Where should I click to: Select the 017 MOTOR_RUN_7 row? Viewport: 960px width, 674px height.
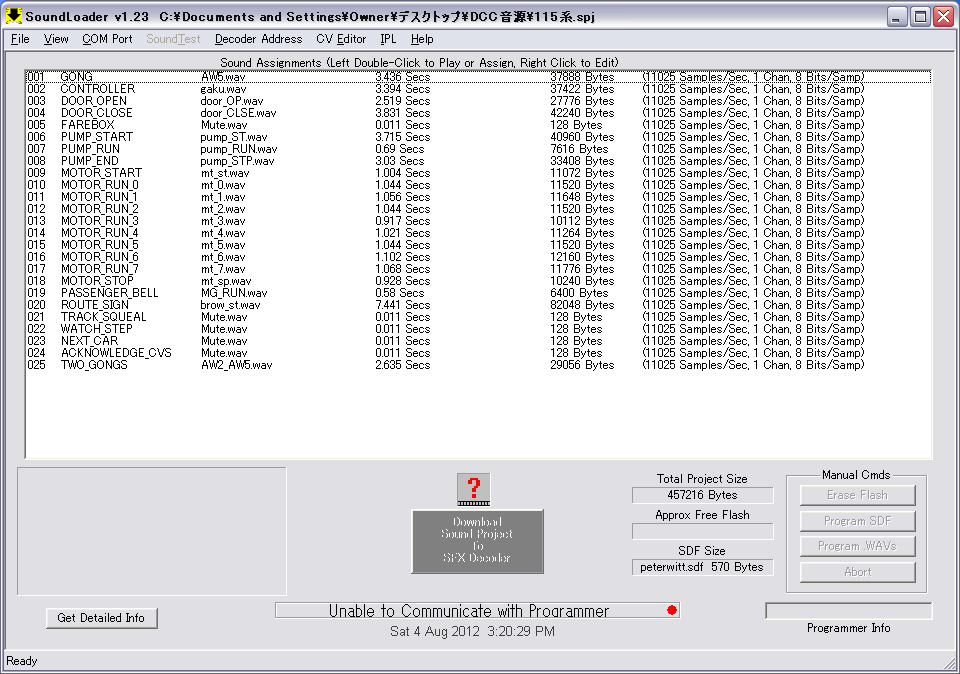pos(478,269)
